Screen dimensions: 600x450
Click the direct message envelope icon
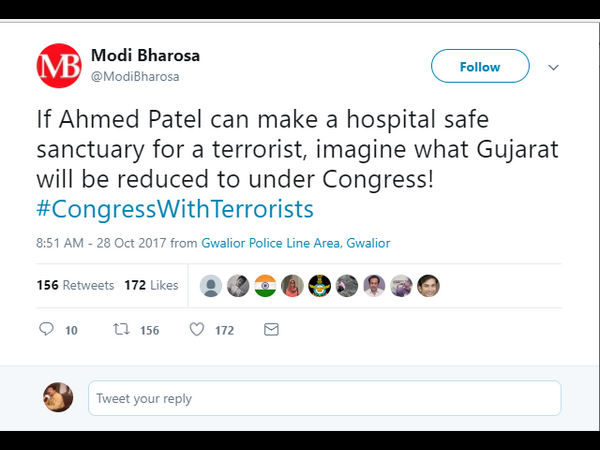271,329
